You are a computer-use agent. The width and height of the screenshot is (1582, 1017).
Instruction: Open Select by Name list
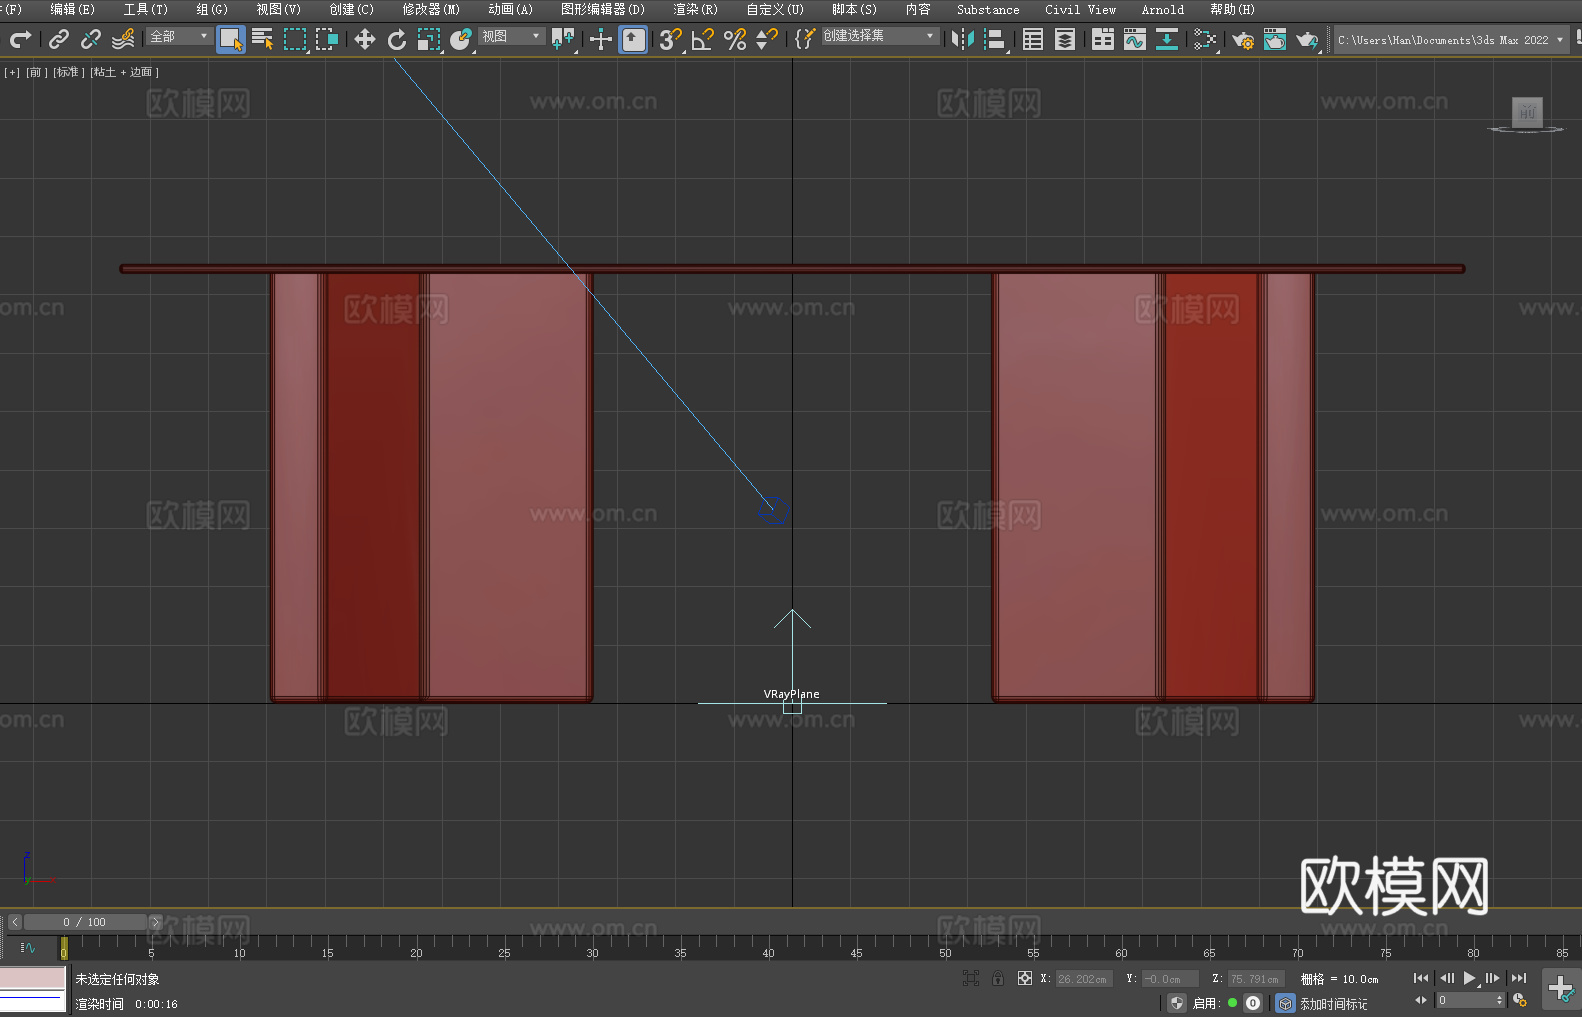tap(263, 39)
